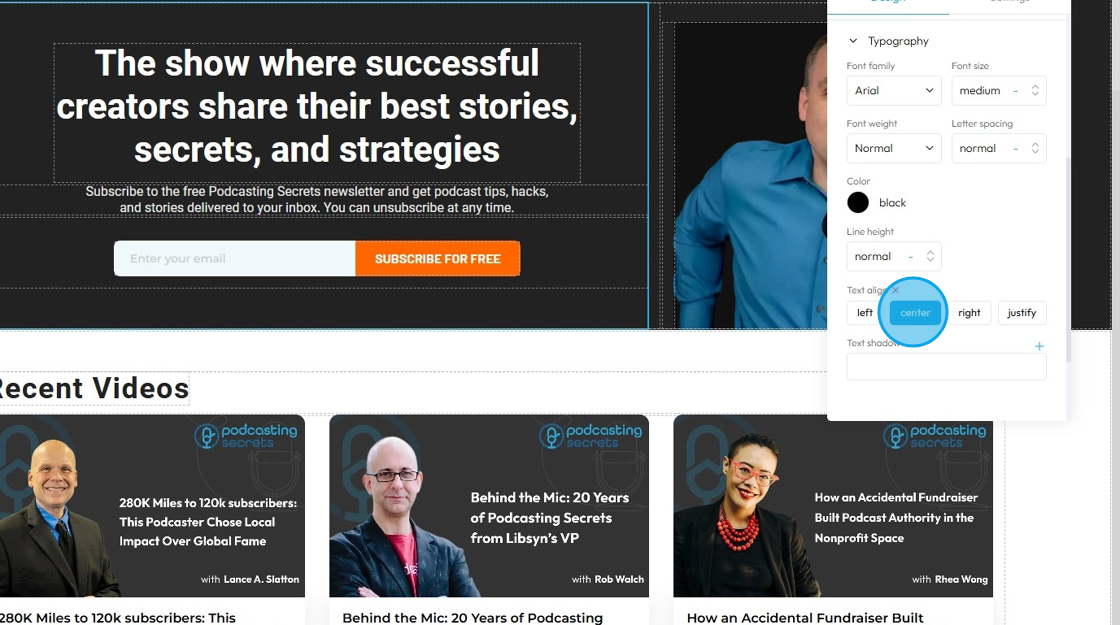Viewport: 1120px width, 625px height.
Task: Click the Letter spacing stepper arrows
Action: 1035,149
